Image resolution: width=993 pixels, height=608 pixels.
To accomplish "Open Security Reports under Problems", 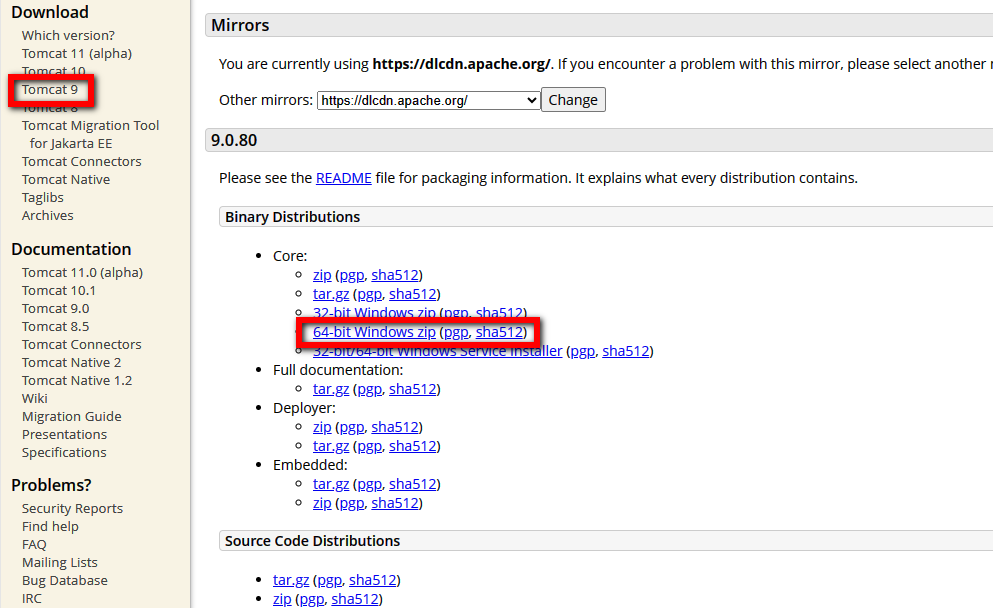I will coord(72,509).
